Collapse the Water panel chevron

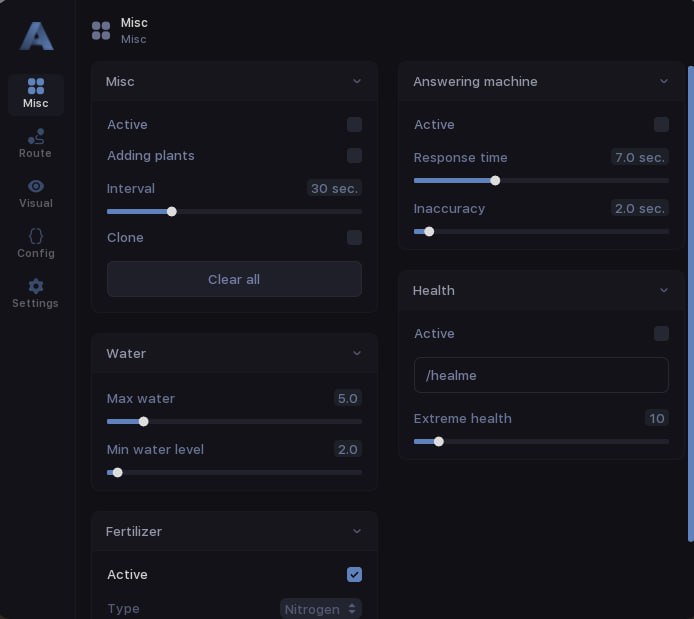(357, 354)
